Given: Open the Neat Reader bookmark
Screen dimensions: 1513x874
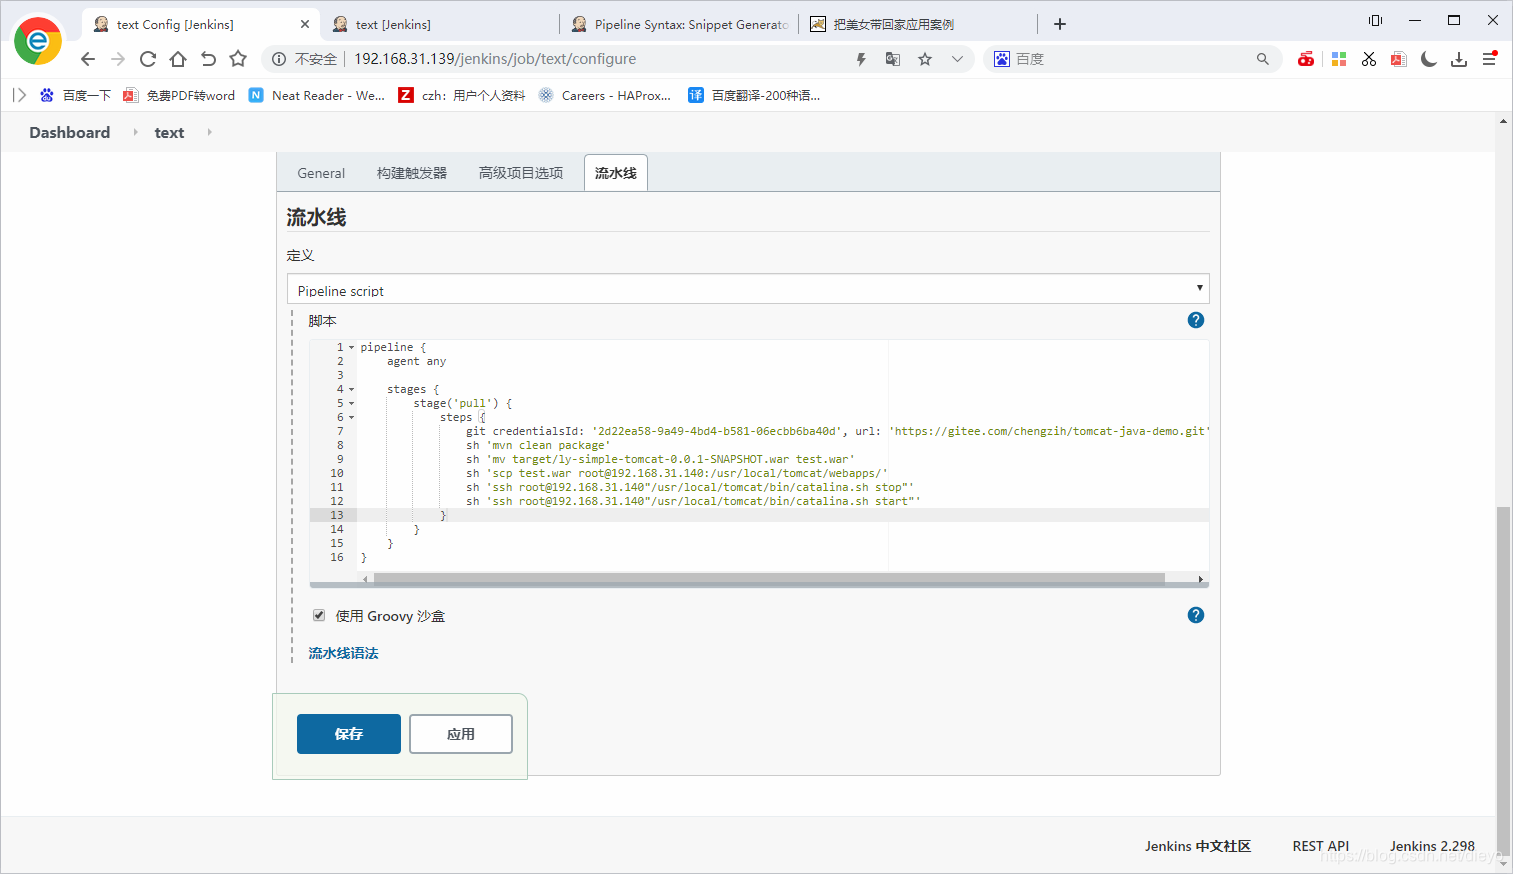Looking at the screenshot, I should point(317,95).
